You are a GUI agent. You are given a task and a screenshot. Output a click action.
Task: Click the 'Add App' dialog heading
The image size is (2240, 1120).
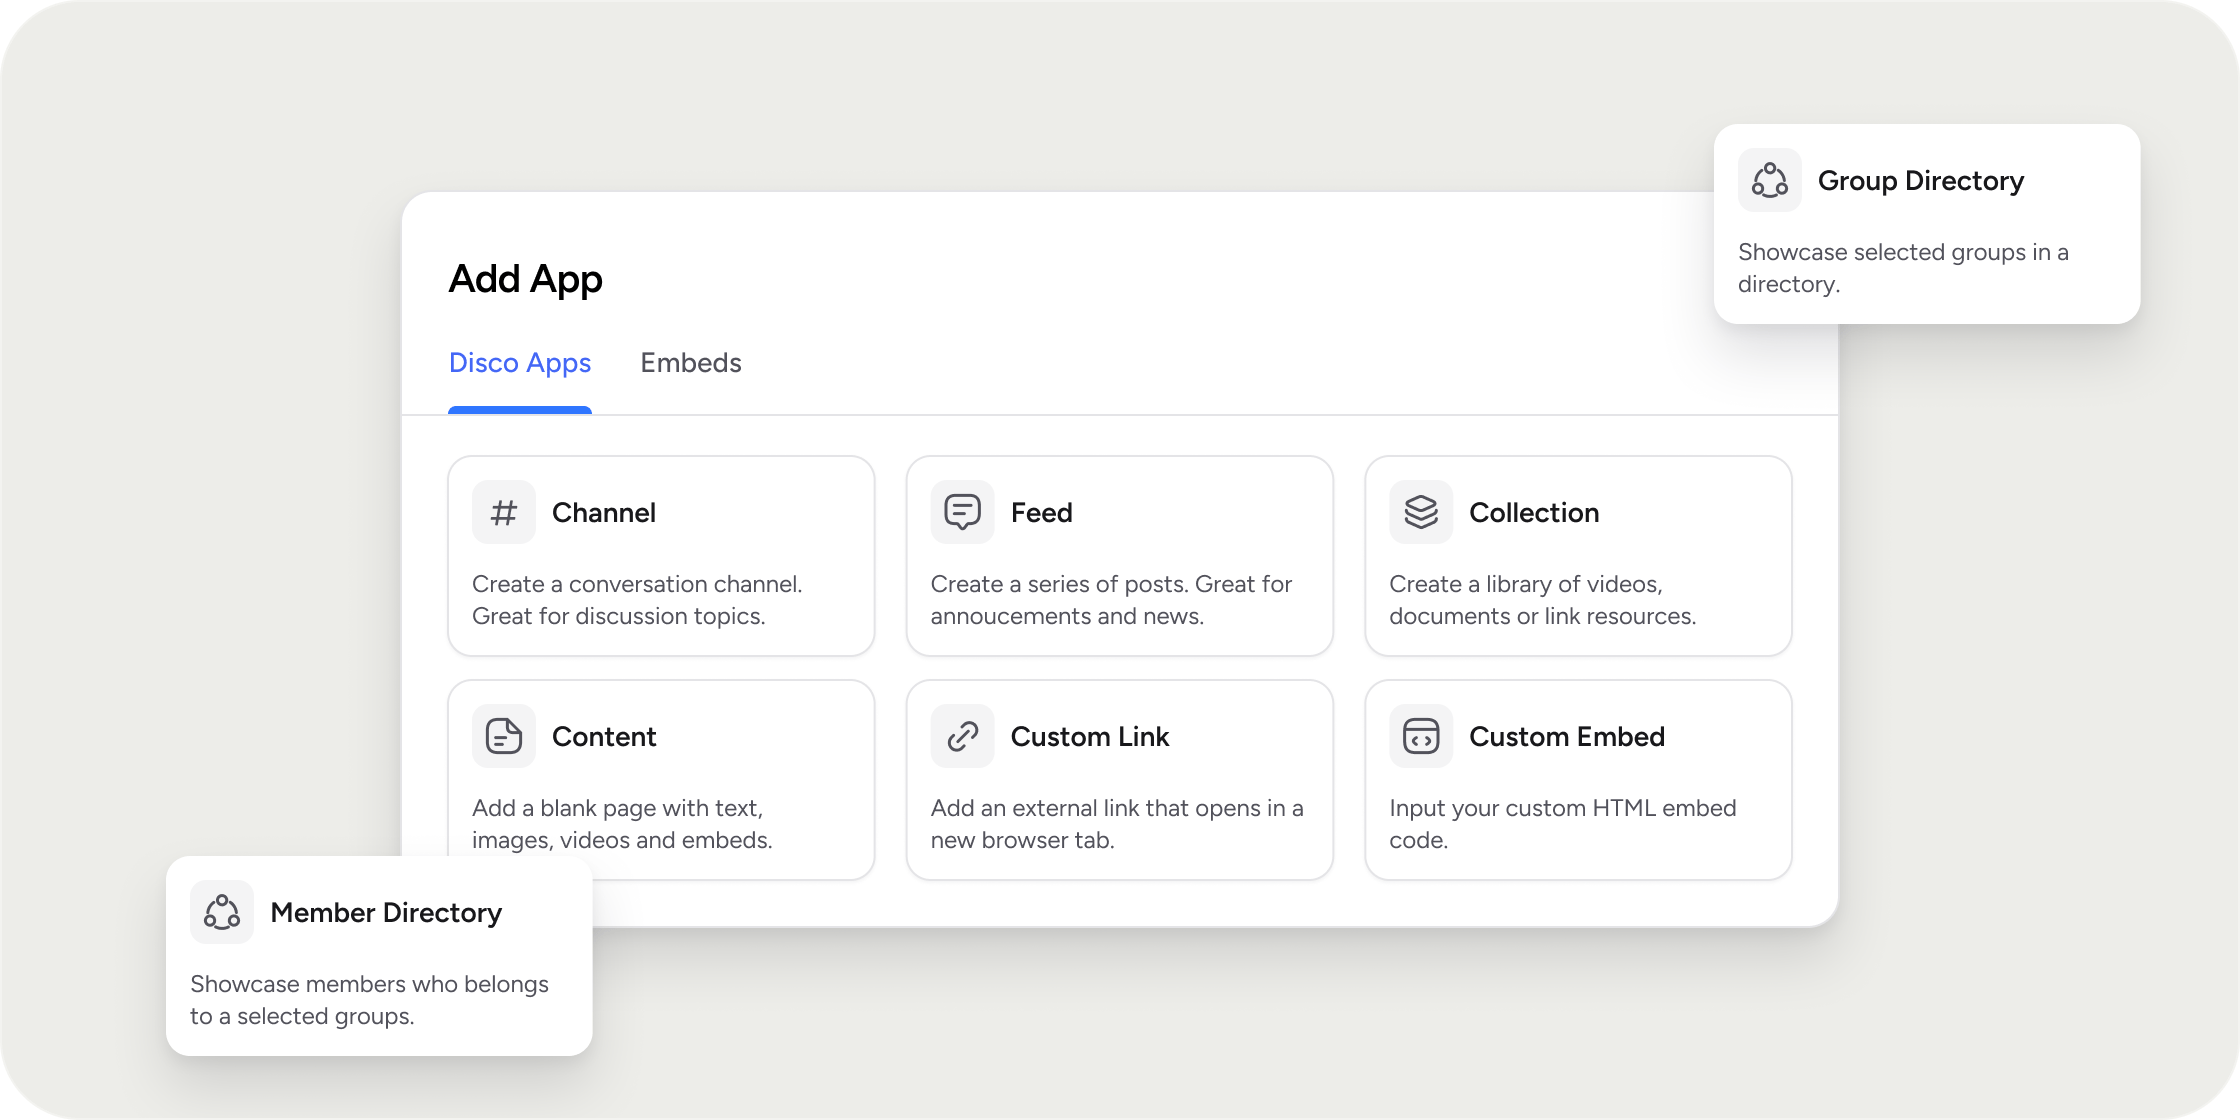[526, 279]
